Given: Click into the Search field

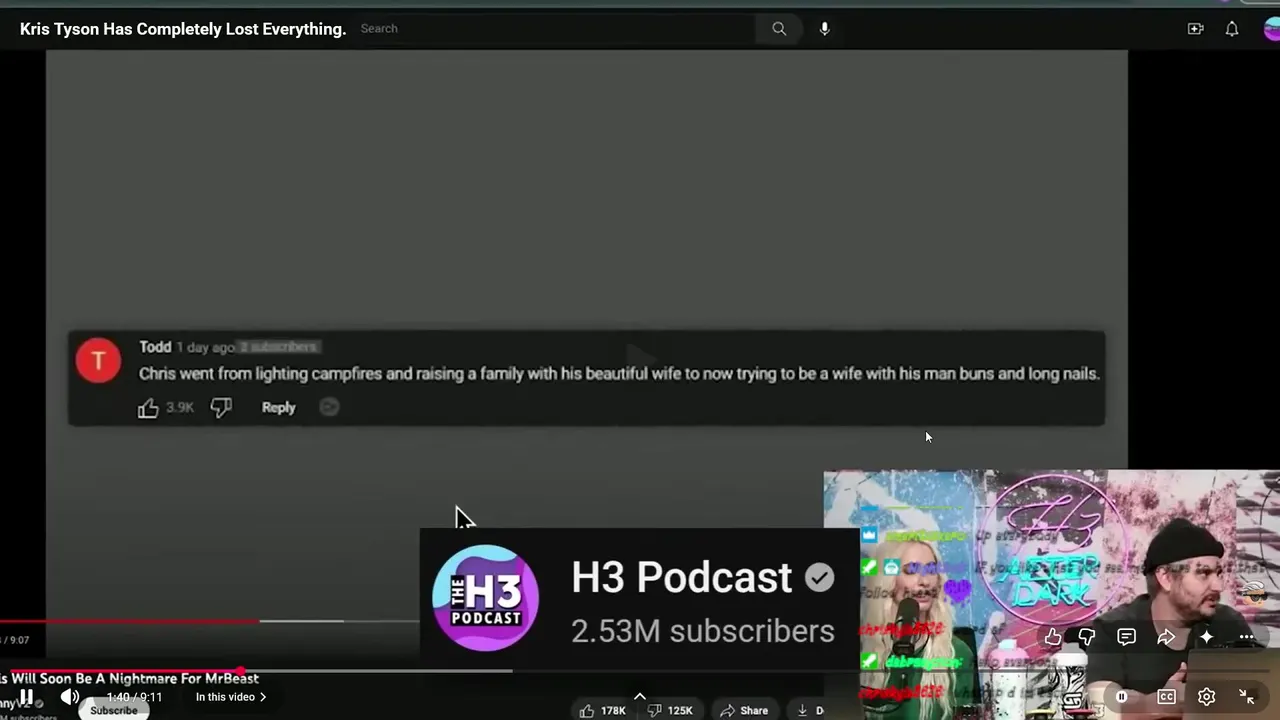Looking at the screenshot, I should click(x=555, y=29).
